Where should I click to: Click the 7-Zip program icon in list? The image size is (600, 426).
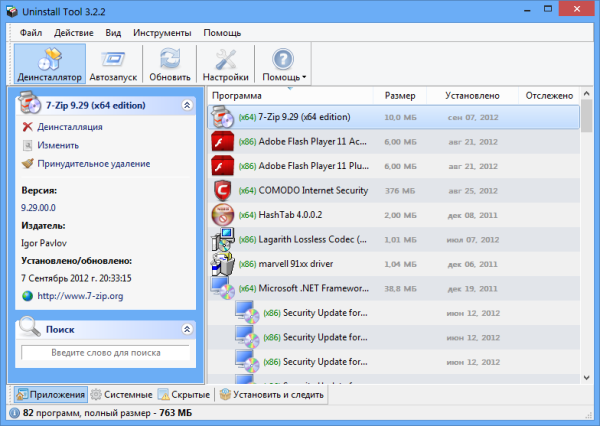pyautogui.click(x=222, y=117)
